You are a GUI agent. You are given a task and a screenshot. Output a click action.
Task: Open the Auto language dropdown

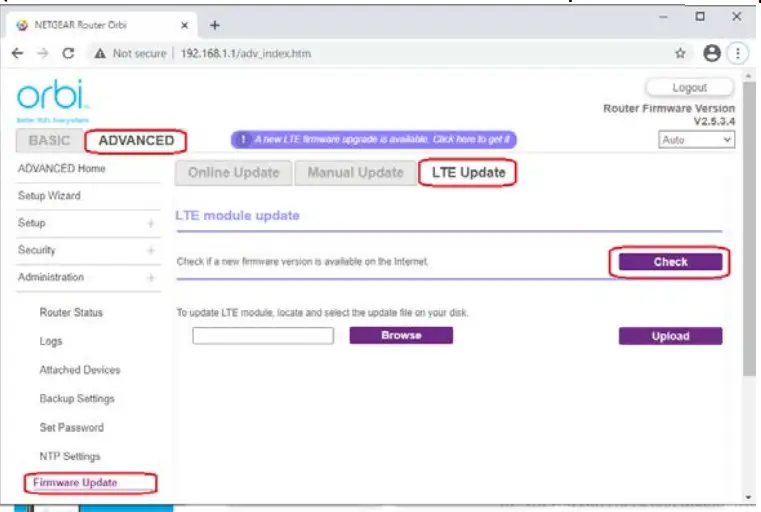tap(696, 140)
